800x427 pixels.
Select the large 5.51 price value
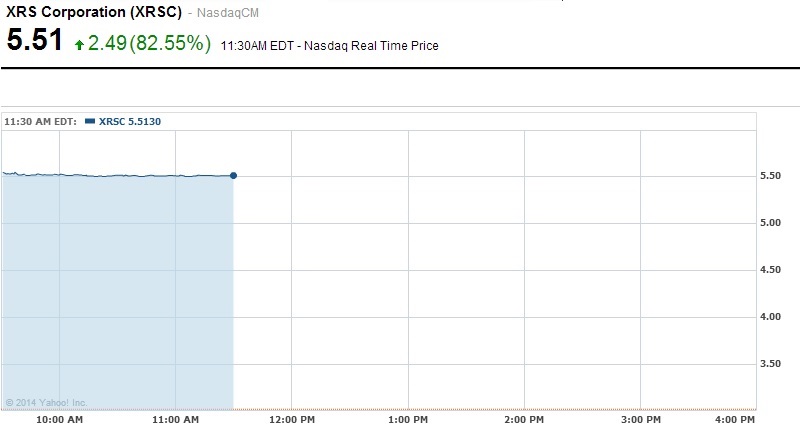point(34,42)
